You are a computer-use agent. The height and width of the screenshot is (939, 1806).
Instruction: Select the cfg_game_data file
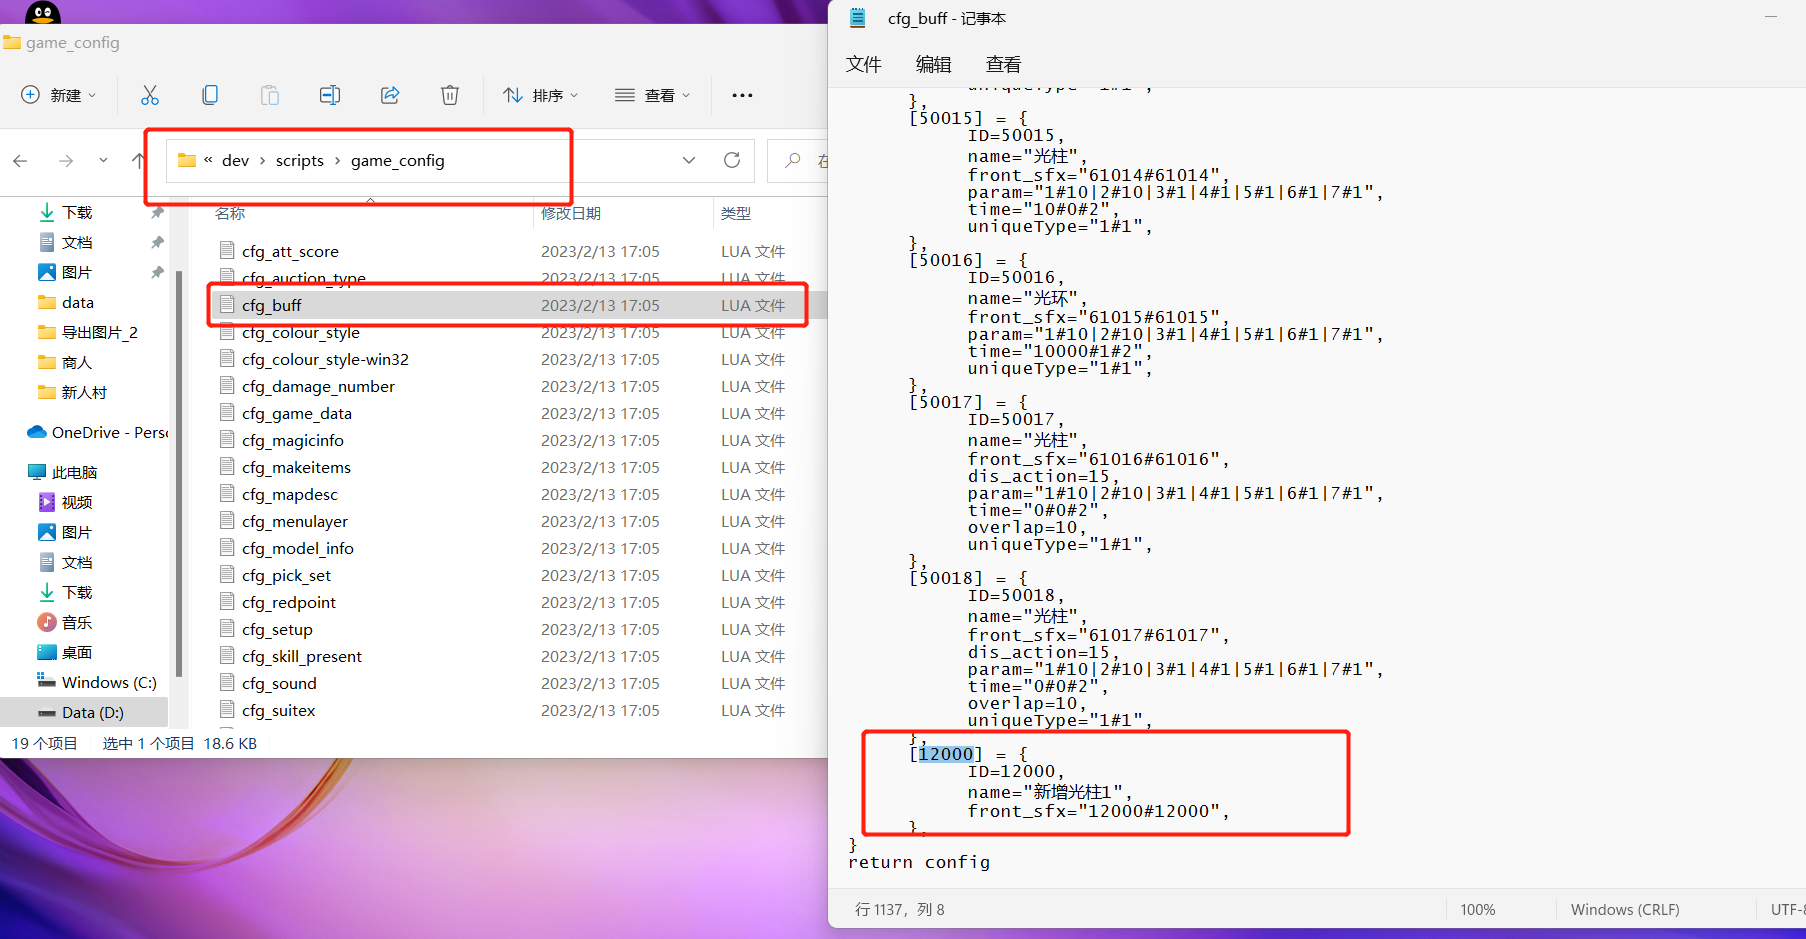click(x=297, y=413)
